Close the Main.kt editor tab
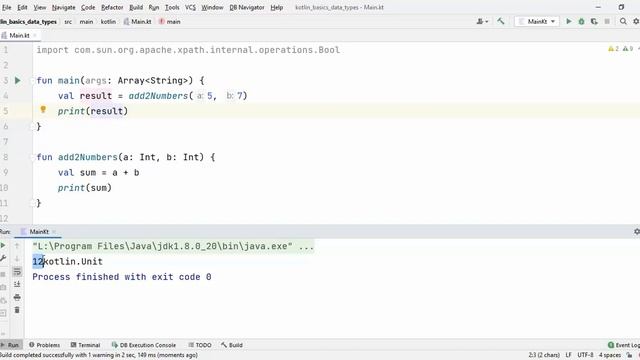This screenshot has width=640, height=360. 35,36
